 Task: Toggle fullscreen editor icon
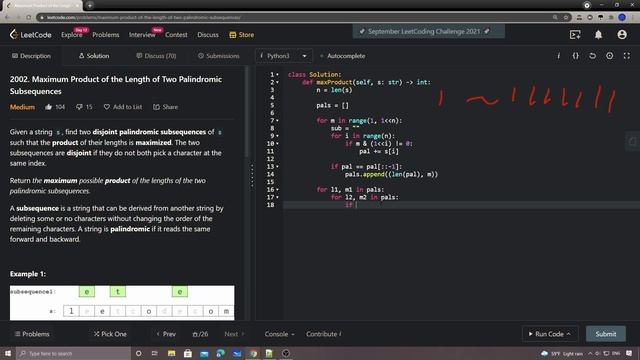(x=627, y=56)
